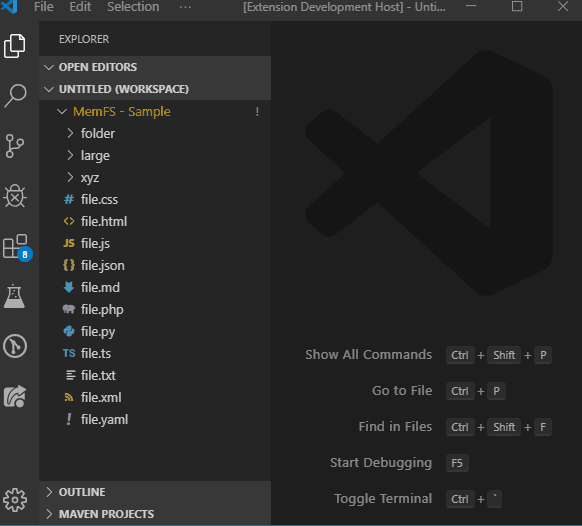Open the Explorer view in activity bar
This screenshot has height=526, width=582.
click(x=15, y=46)
